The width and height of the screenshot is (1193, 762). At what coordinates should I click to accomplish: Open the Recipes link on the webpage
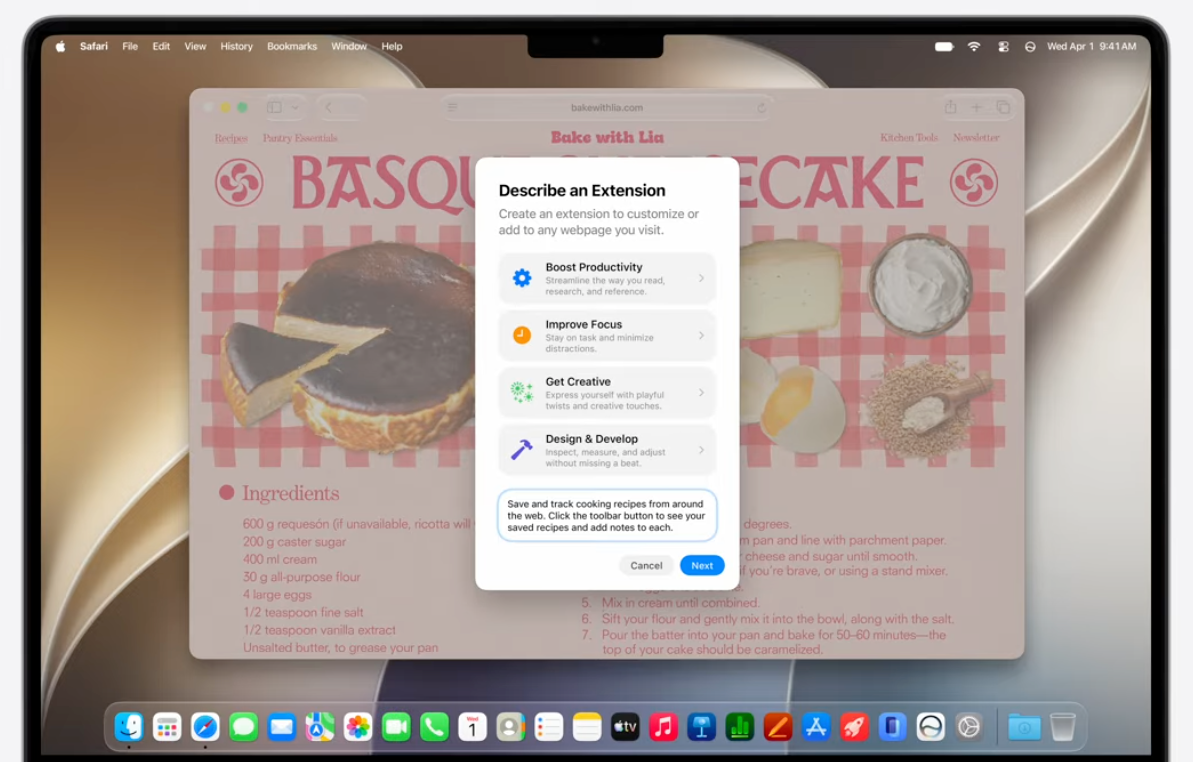pyautogui.click(x=231, y=138)
